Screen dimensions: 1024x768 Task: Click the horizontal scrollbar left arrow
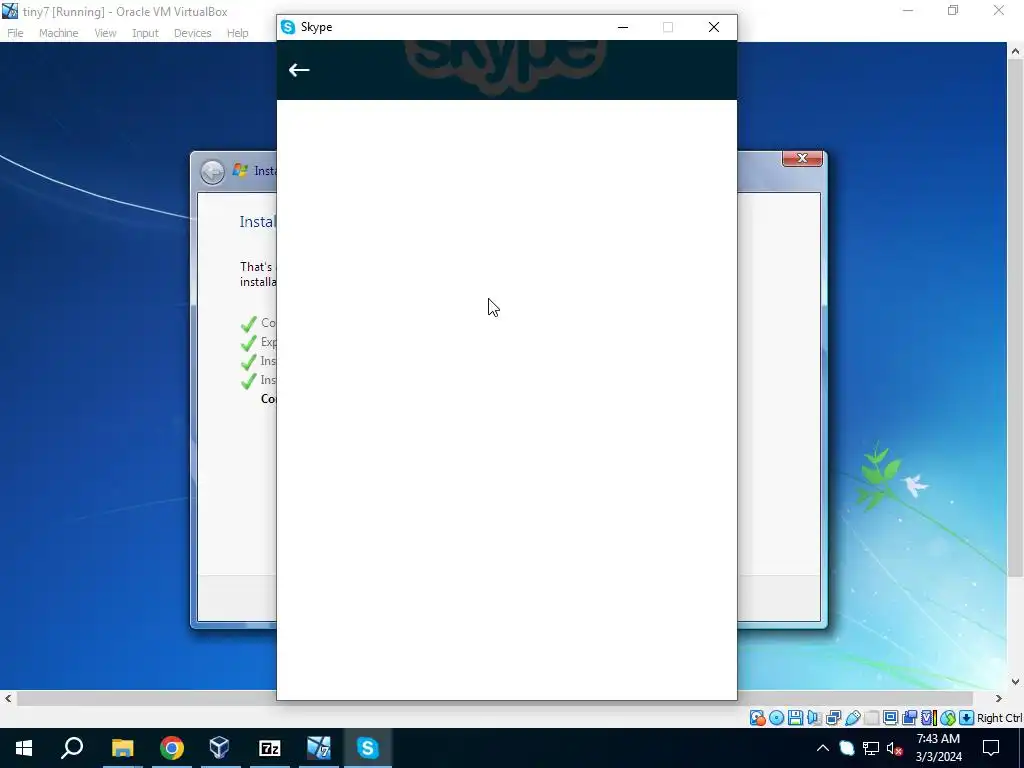pos(8,698)
